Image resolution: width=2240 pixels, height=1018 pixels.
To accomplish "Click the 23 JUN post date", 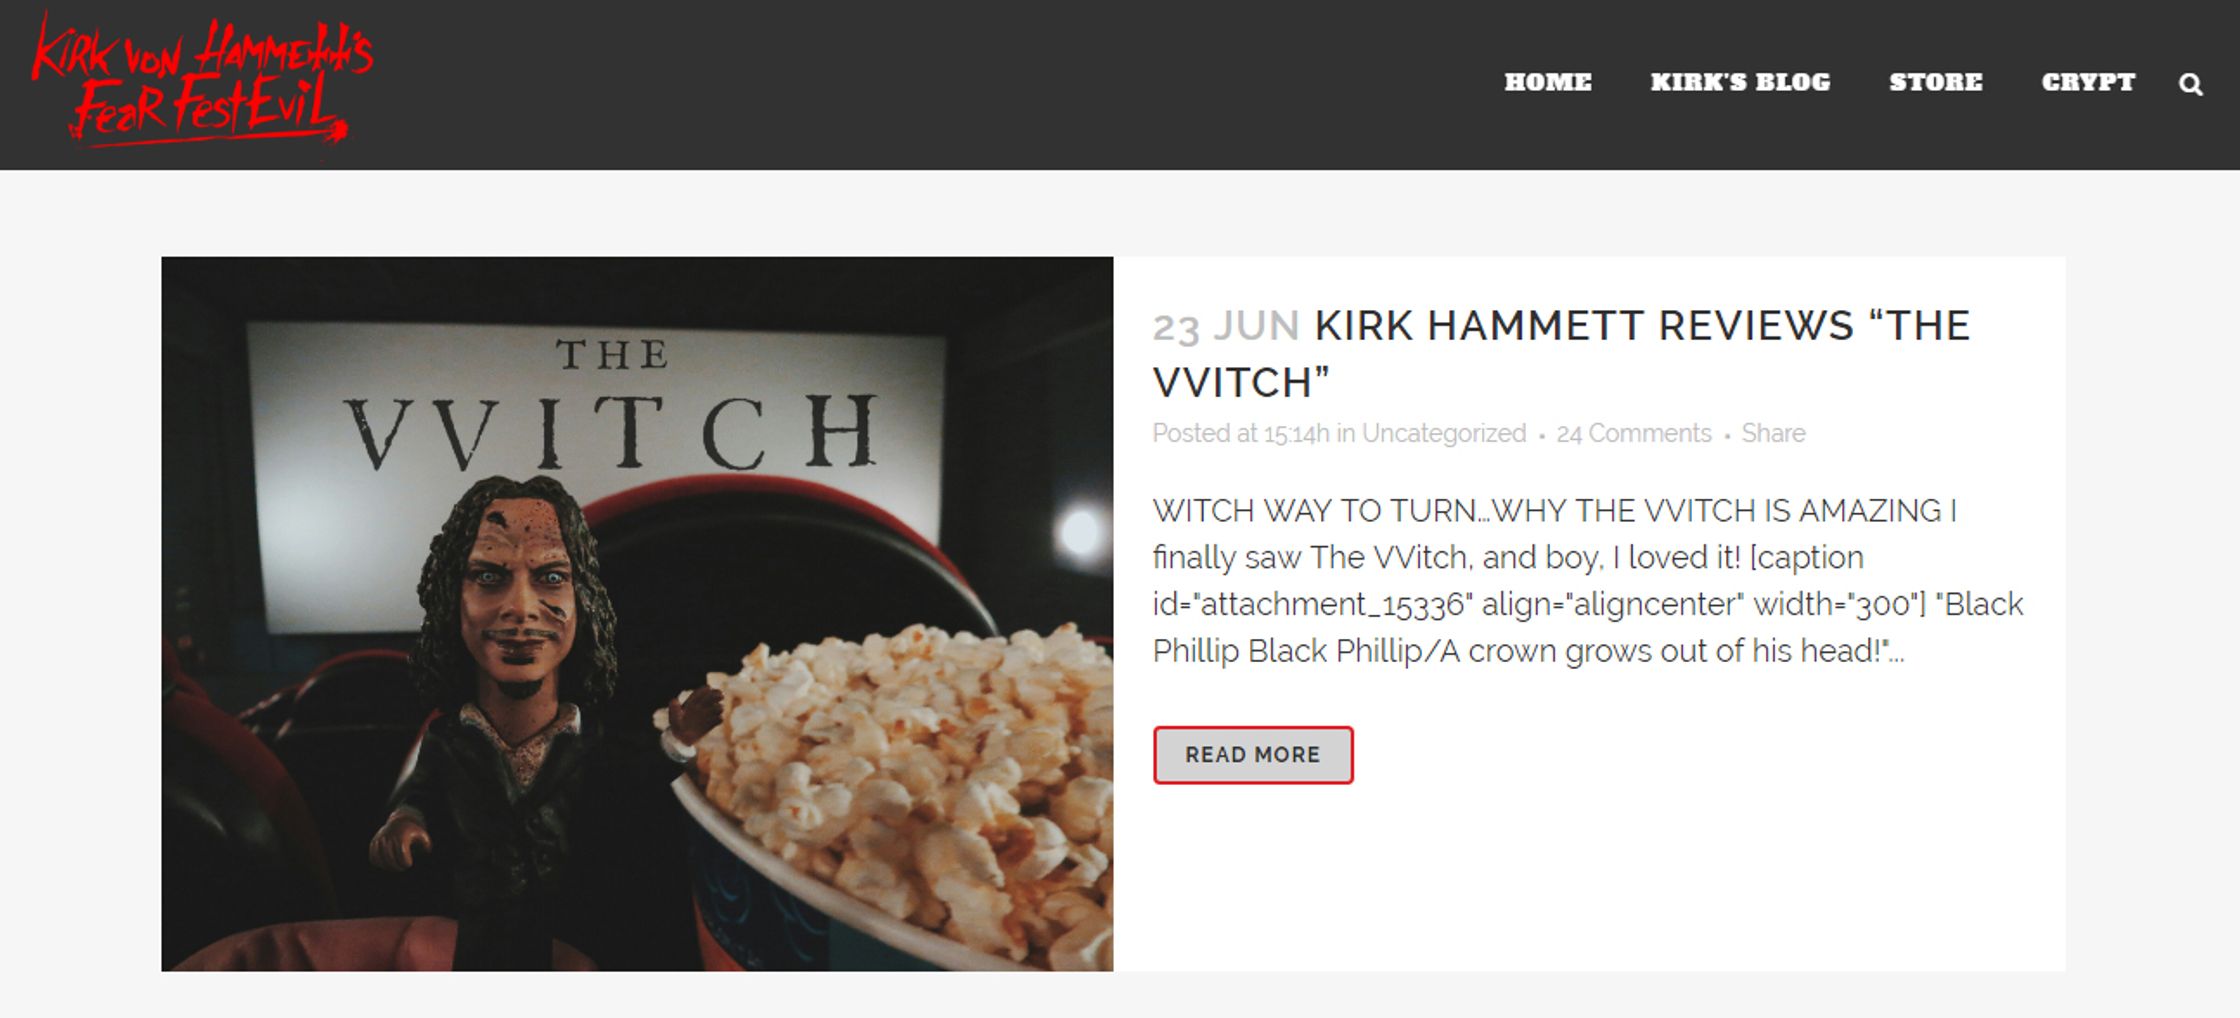I will 1226,326.
